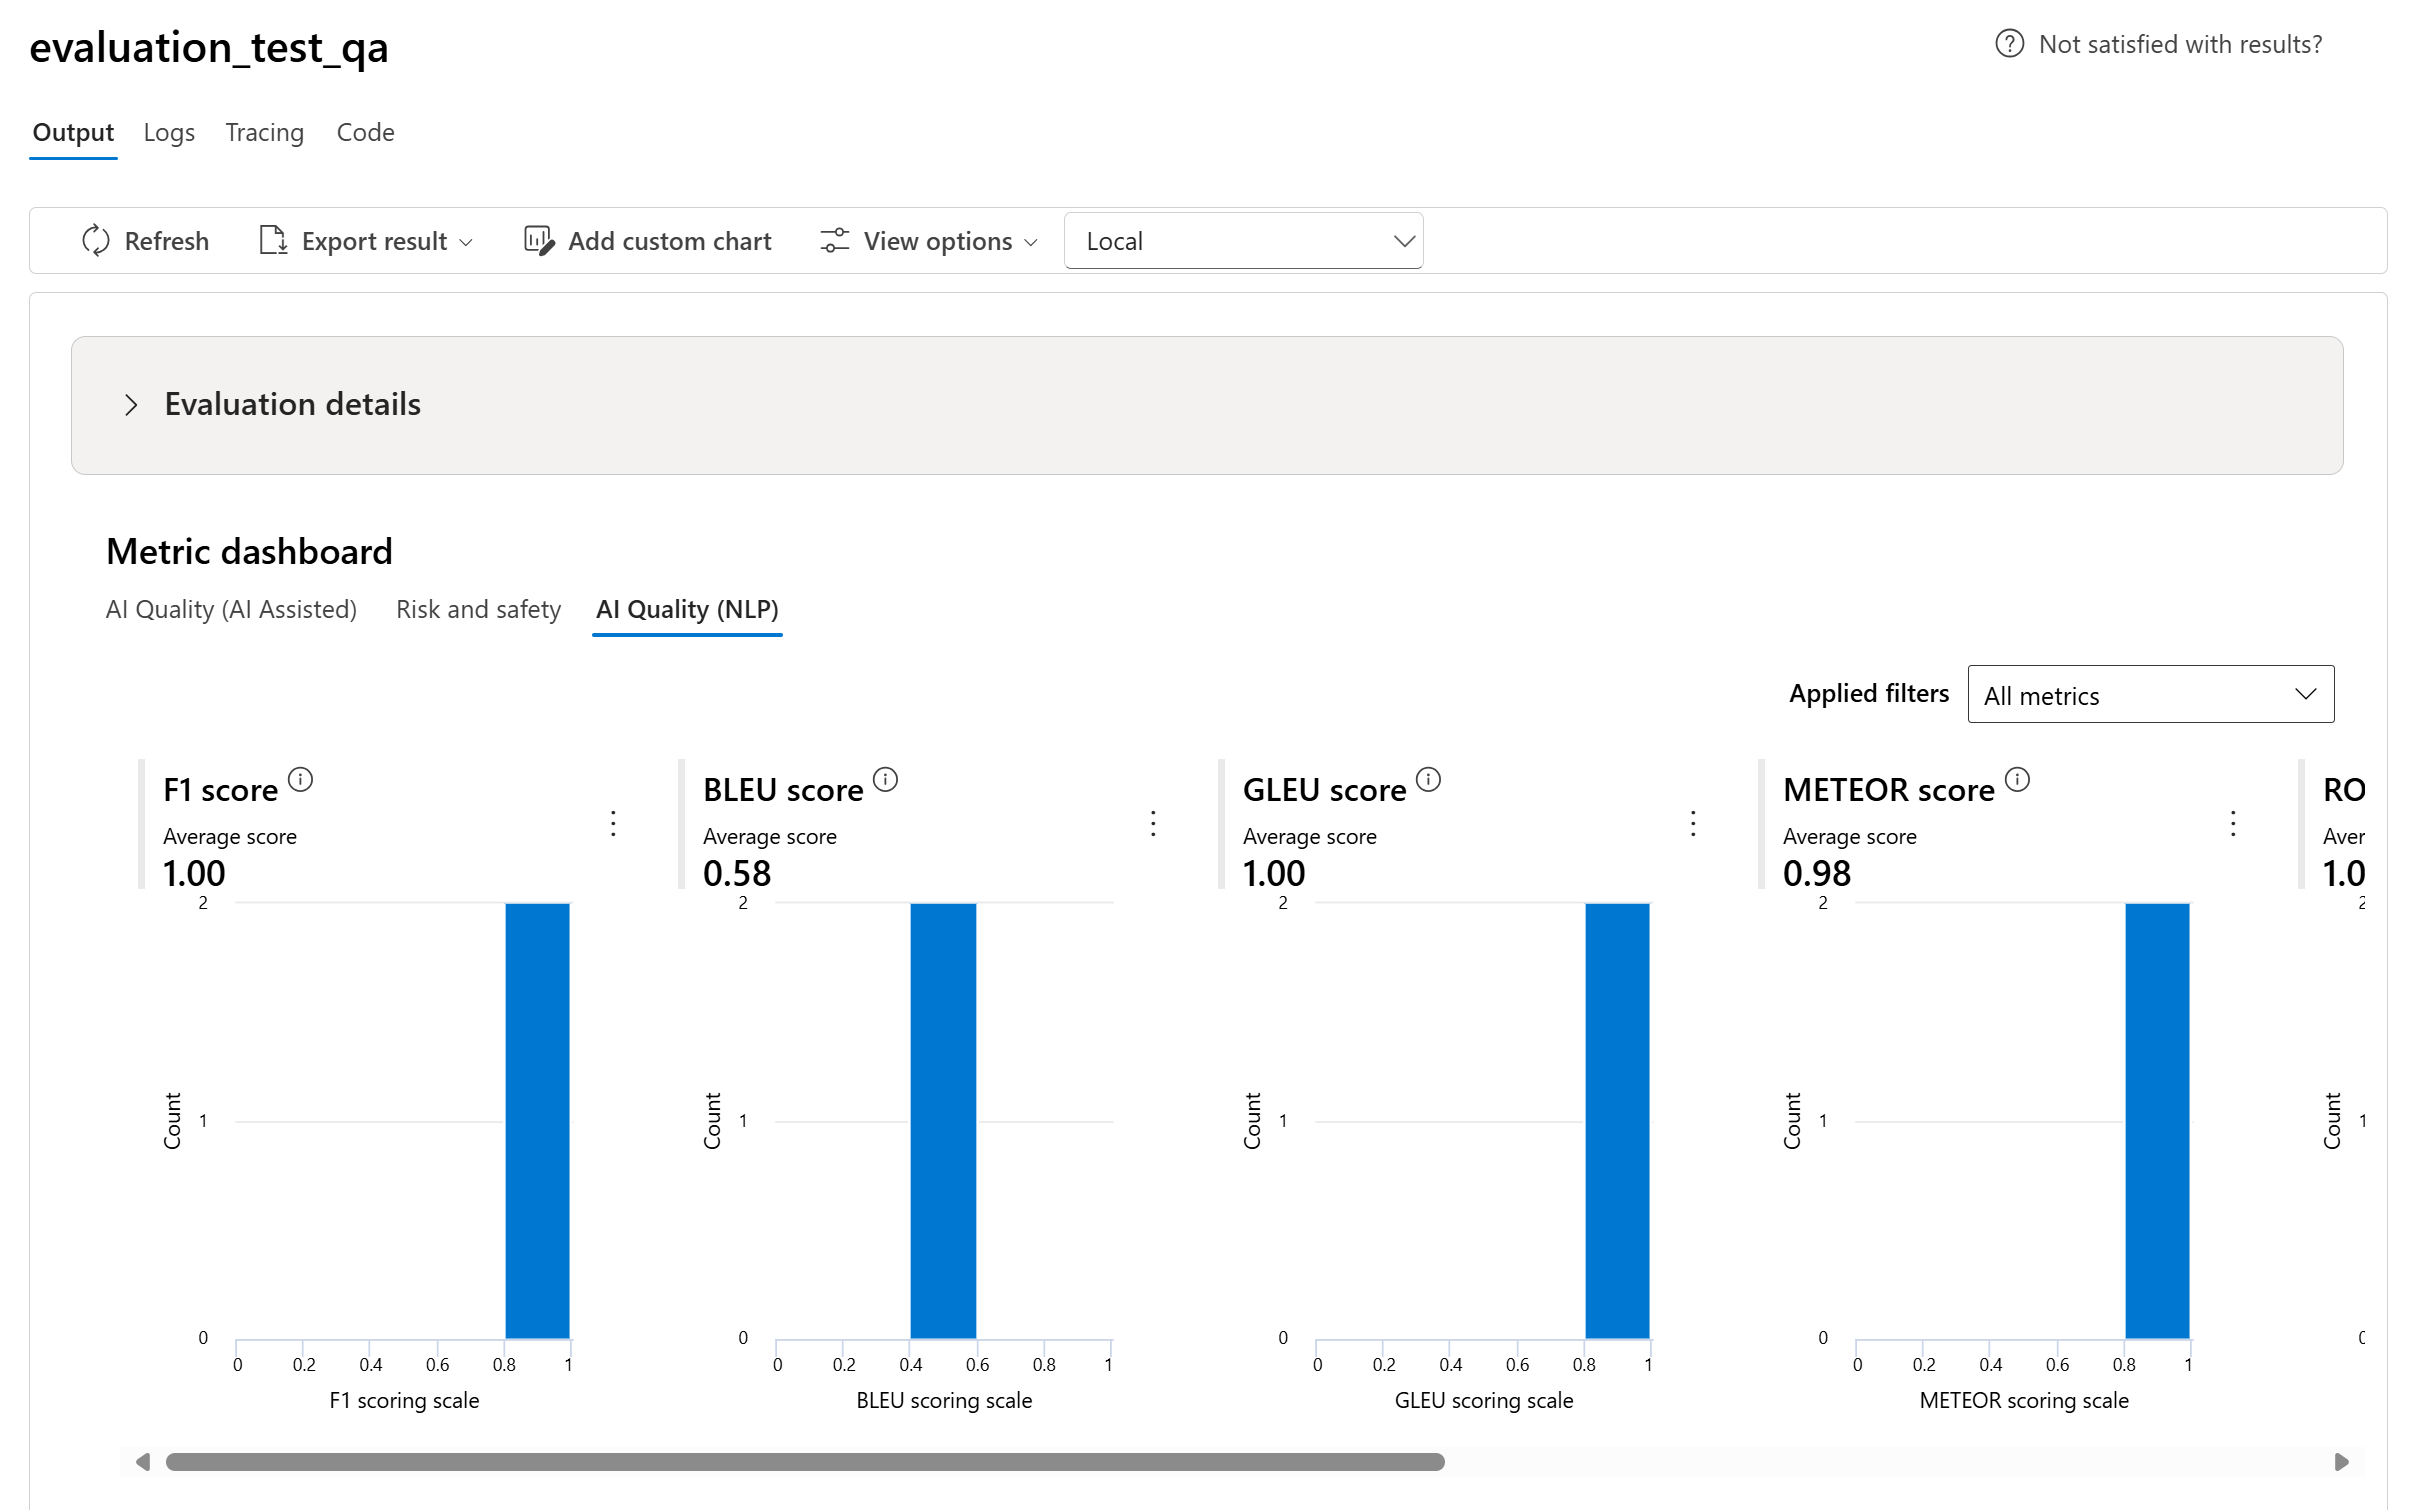Viewport: 2415px width, 1510px height.
Task: Click the Refresh icon in toolbar
Action: [x=96, y=241]
